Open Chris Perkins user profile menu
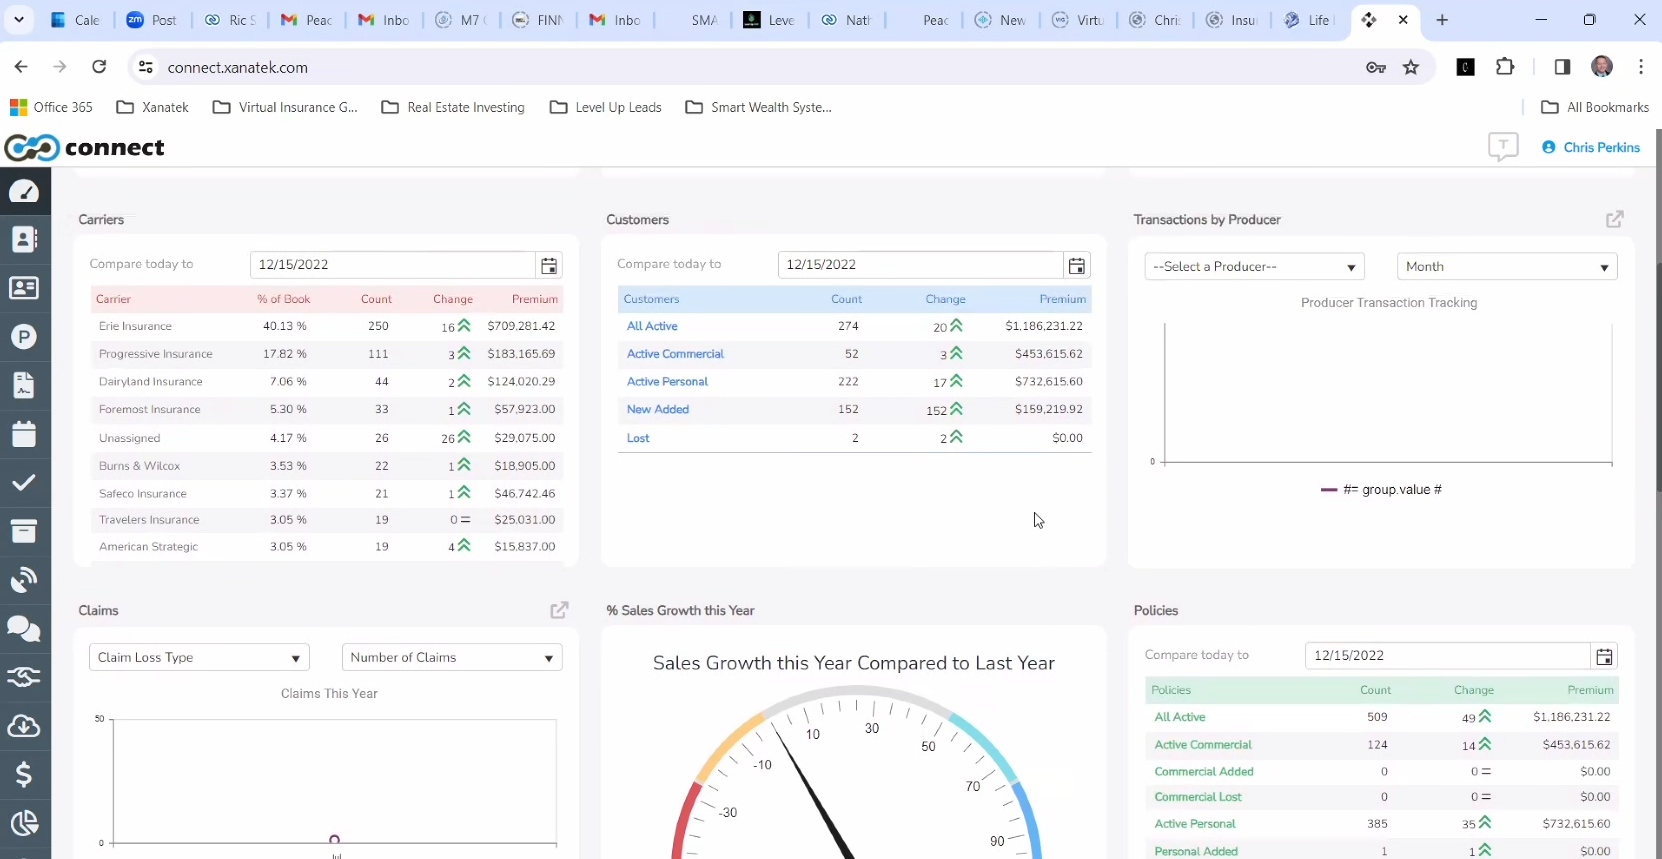This screenshot has width=1662, height=859. point(1591,147)
